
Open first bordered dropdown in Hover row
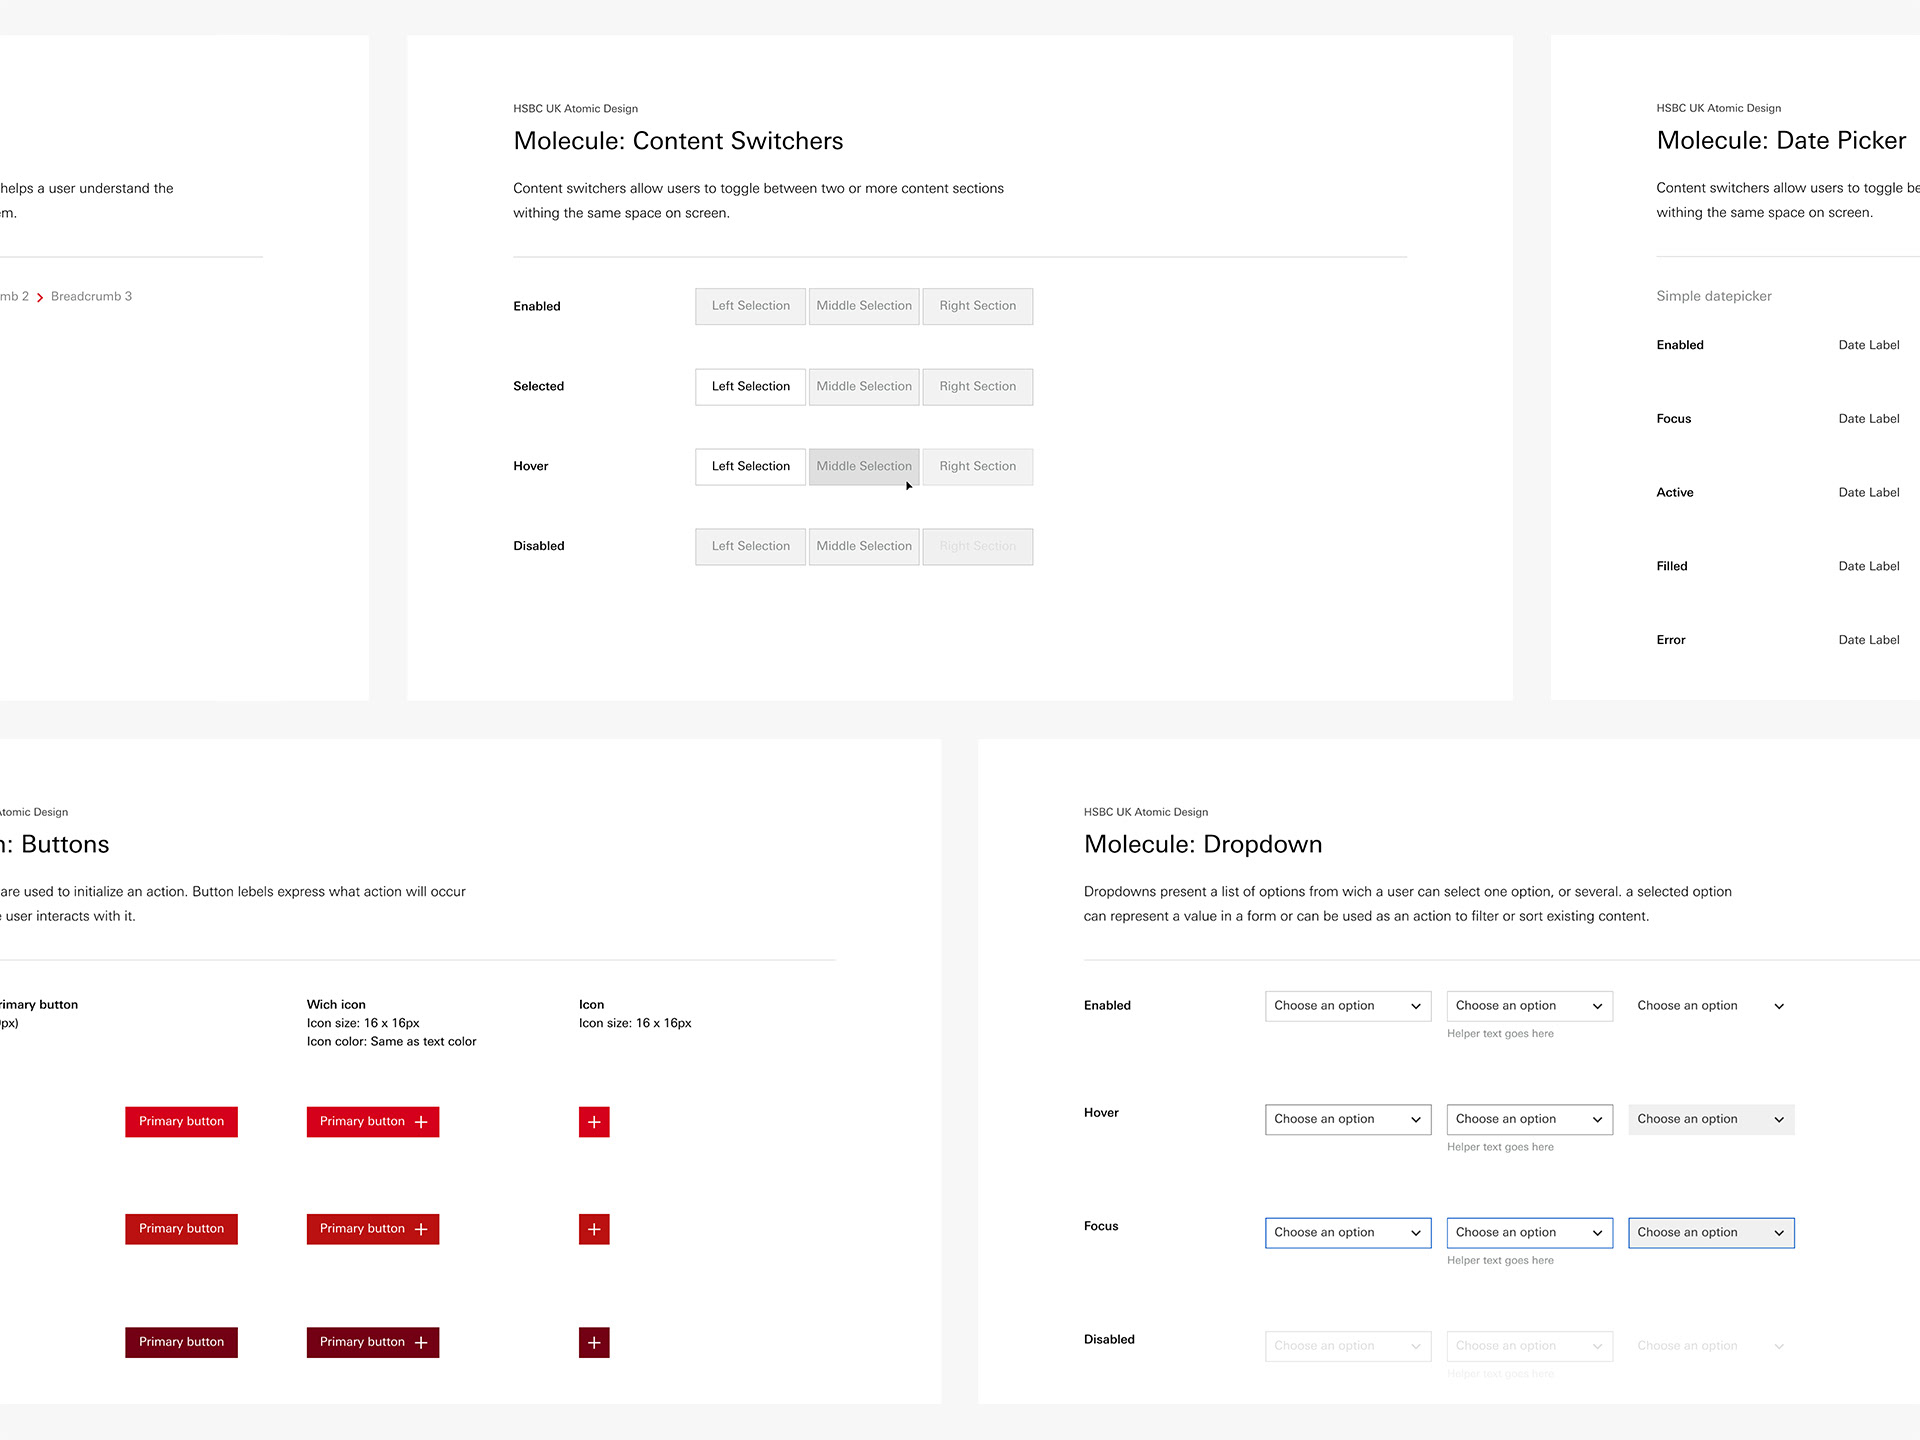coord(1348,1119)
